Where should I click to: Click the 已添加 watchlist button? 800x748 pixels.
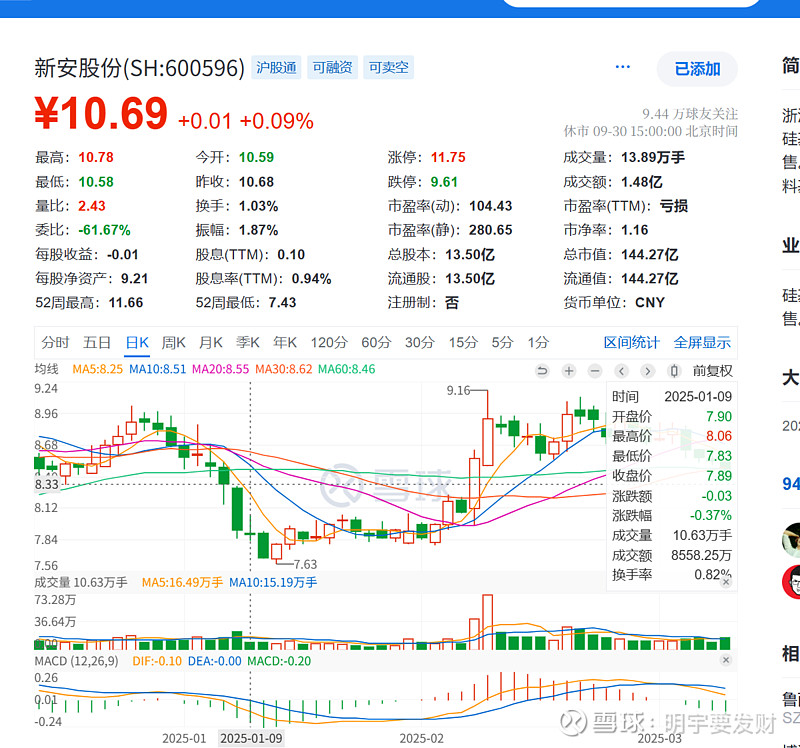[x=697, y=68]
